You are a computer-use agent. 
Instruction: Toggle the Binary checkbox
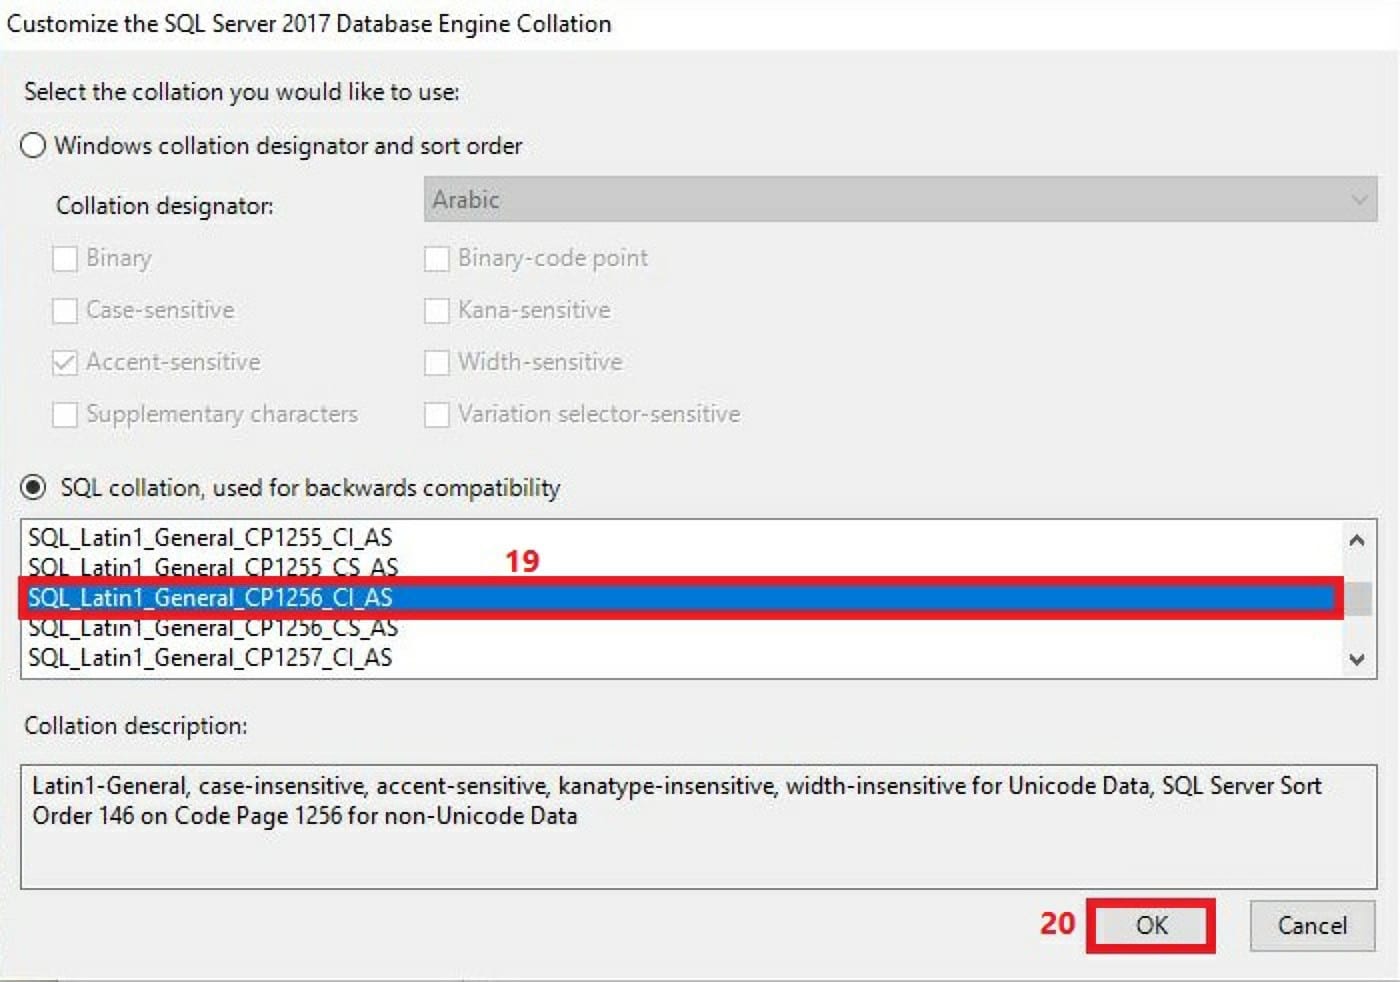click(x=65, y=259)
